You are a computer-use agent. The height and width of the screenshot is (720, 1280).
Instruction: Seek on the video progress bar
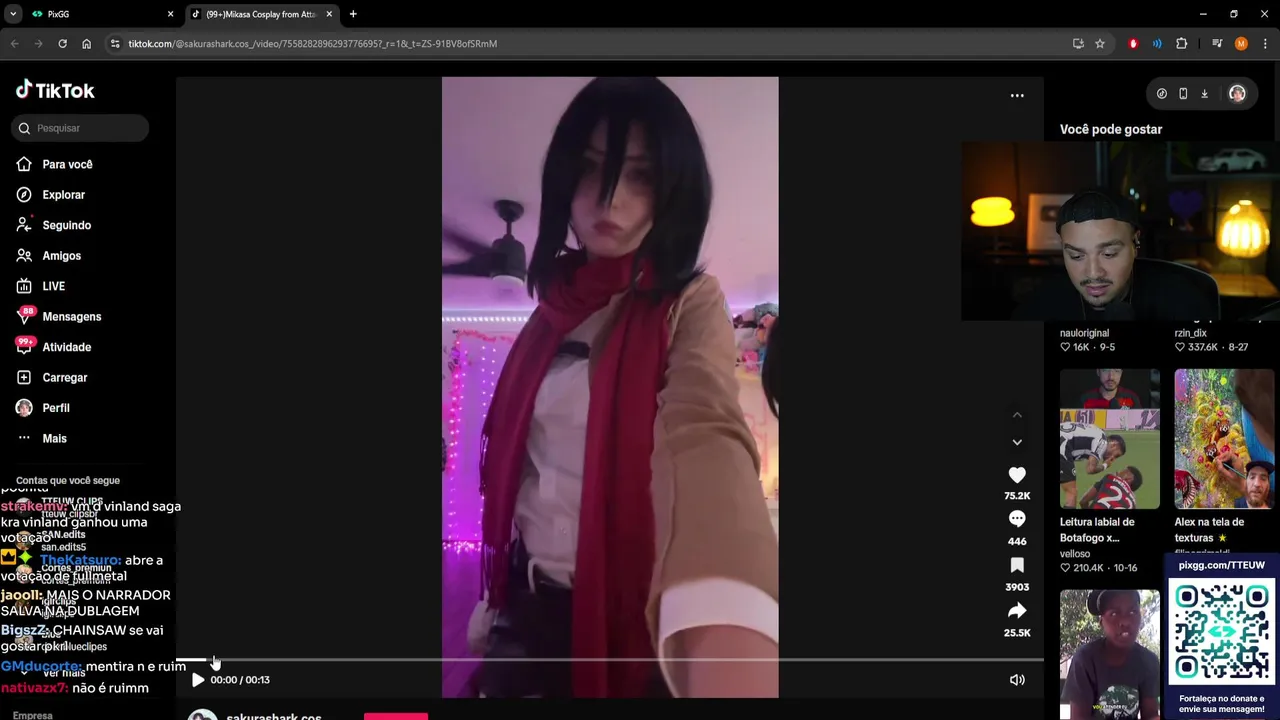click(x=609, y=660)
